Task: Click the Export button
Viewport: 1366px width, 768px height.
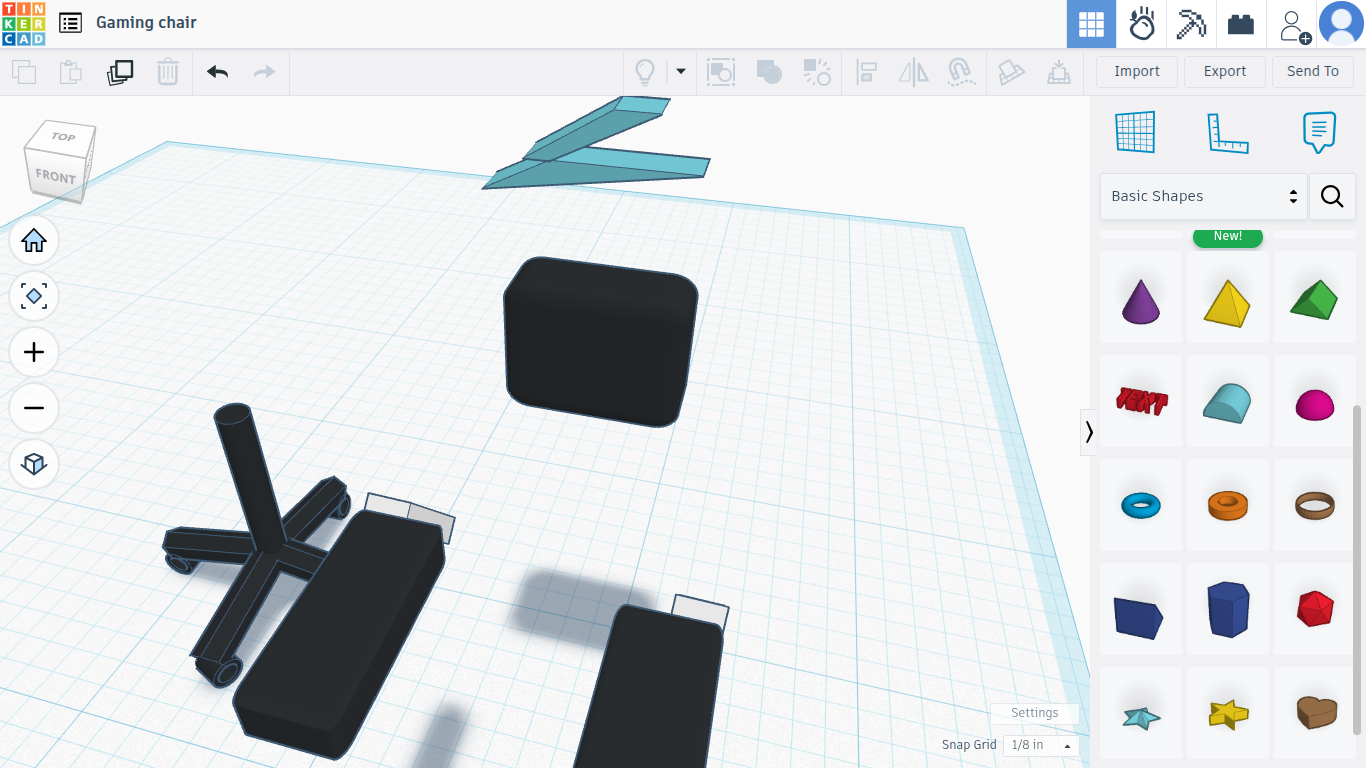Action: (x=1224, y=71)
